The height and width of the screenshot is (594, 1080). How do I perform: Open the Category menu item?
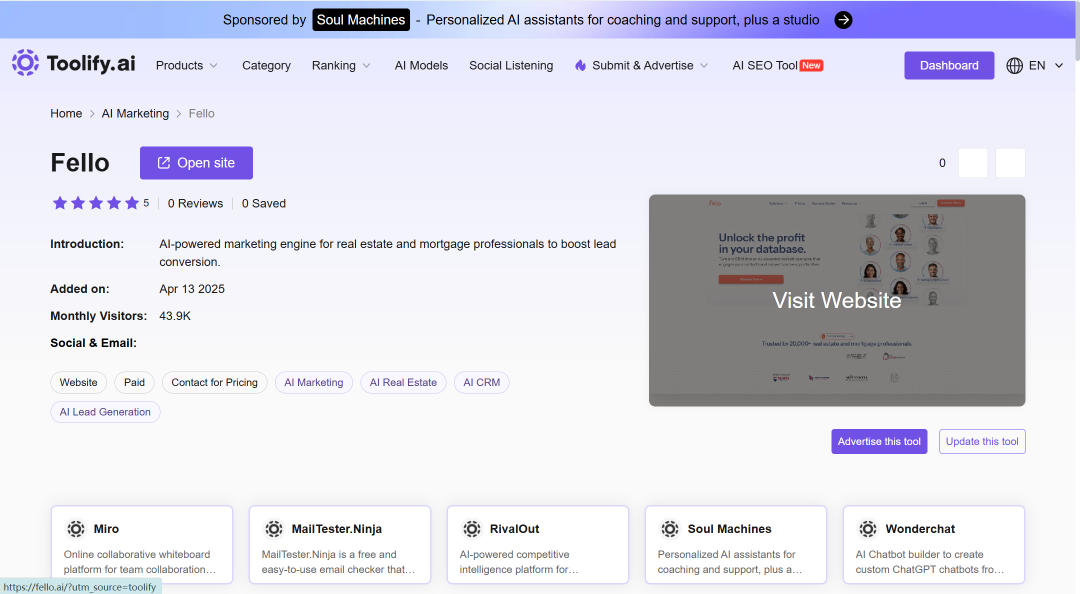tap(267, 65)
